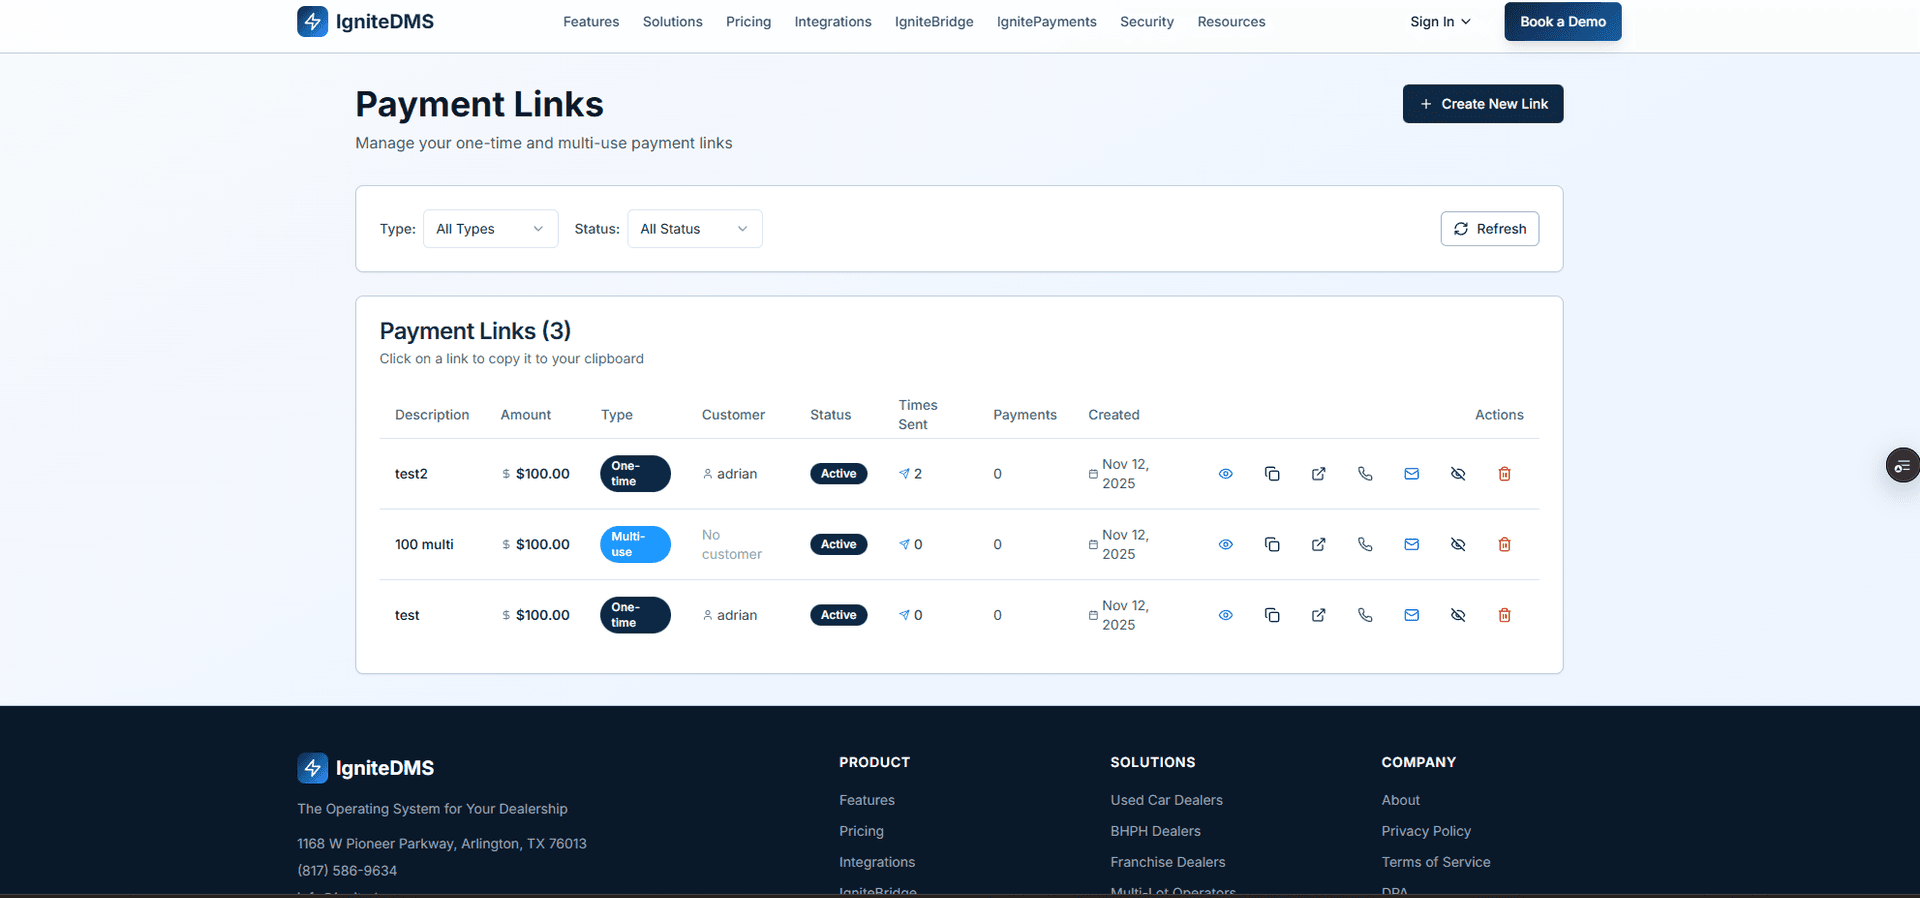1920x898 pixels.
Task: Open test2 link in new tab icon
Action: [1318, 474]
